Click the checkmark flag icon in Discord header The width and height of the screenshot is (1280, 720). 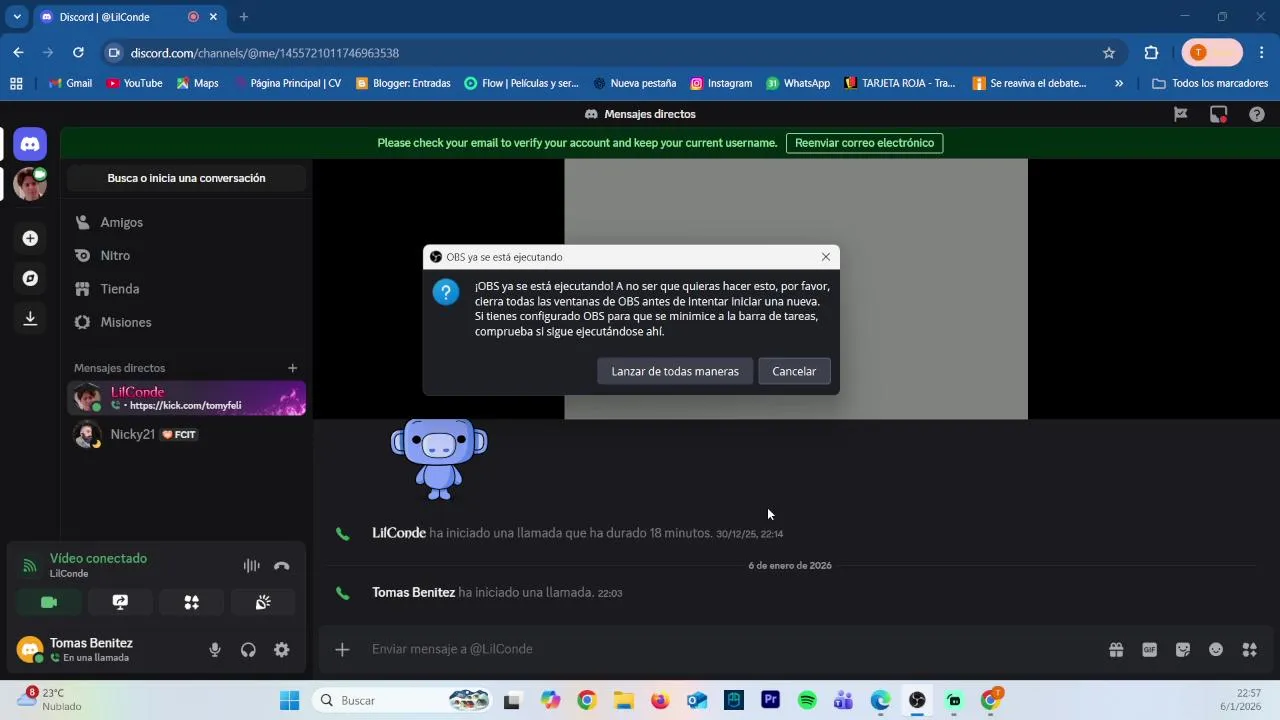tap(1181, 114)
